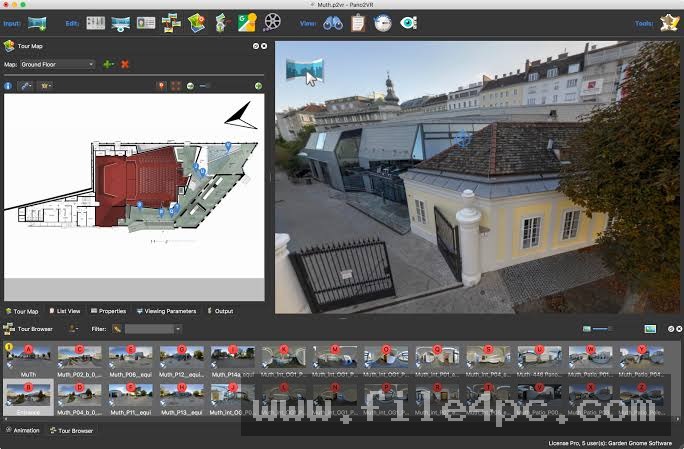The width and height of the screenshot is (684, 449).
Task: Click the License Pro status bar text
Action: 610,443
